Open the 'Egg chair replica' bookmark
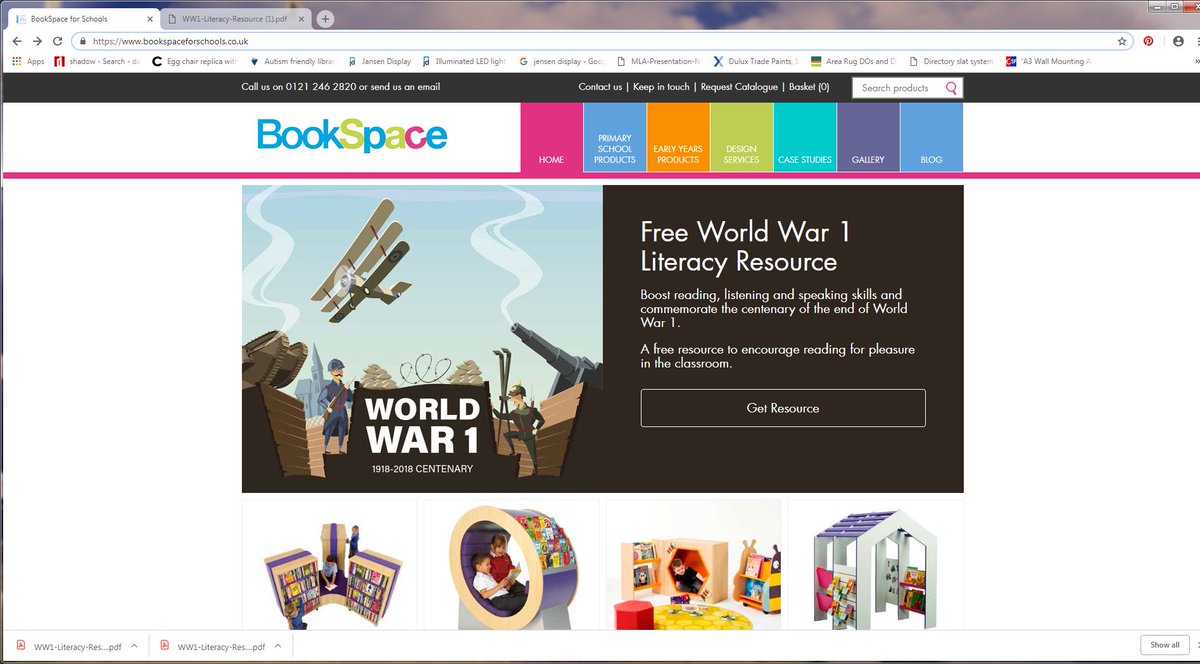 pos(194,61)
